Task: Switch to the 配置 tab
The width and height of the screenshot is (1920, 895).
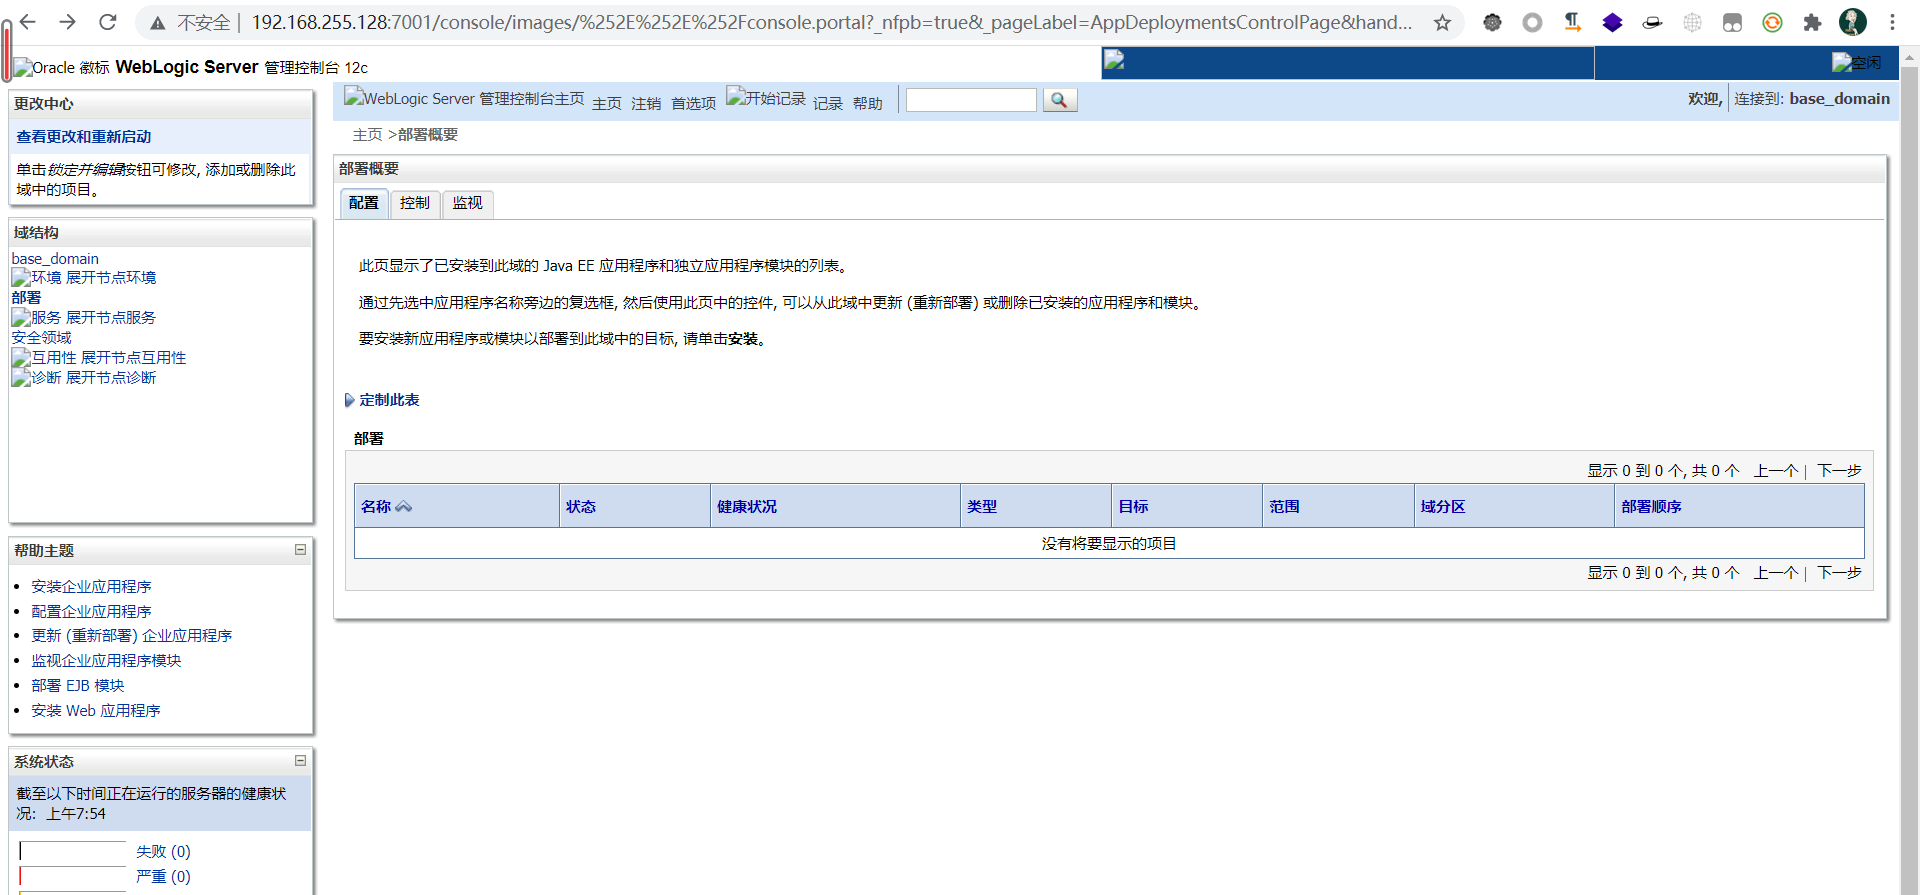Action: point(364,203)
